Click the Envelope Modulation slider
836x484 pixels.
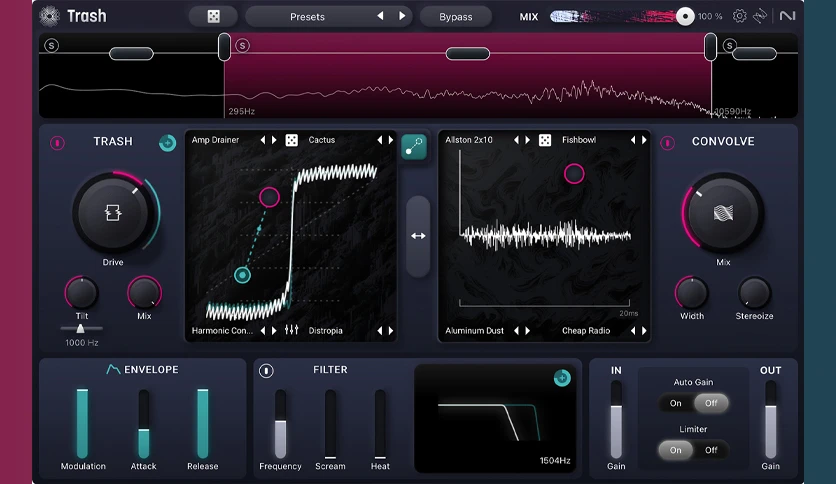tap(82, 423)
